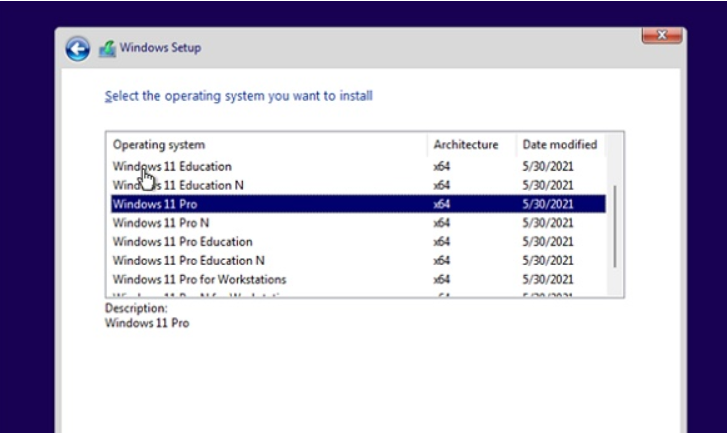Click the Description label below the list
727x433 pixels.
tap(134, 309)
